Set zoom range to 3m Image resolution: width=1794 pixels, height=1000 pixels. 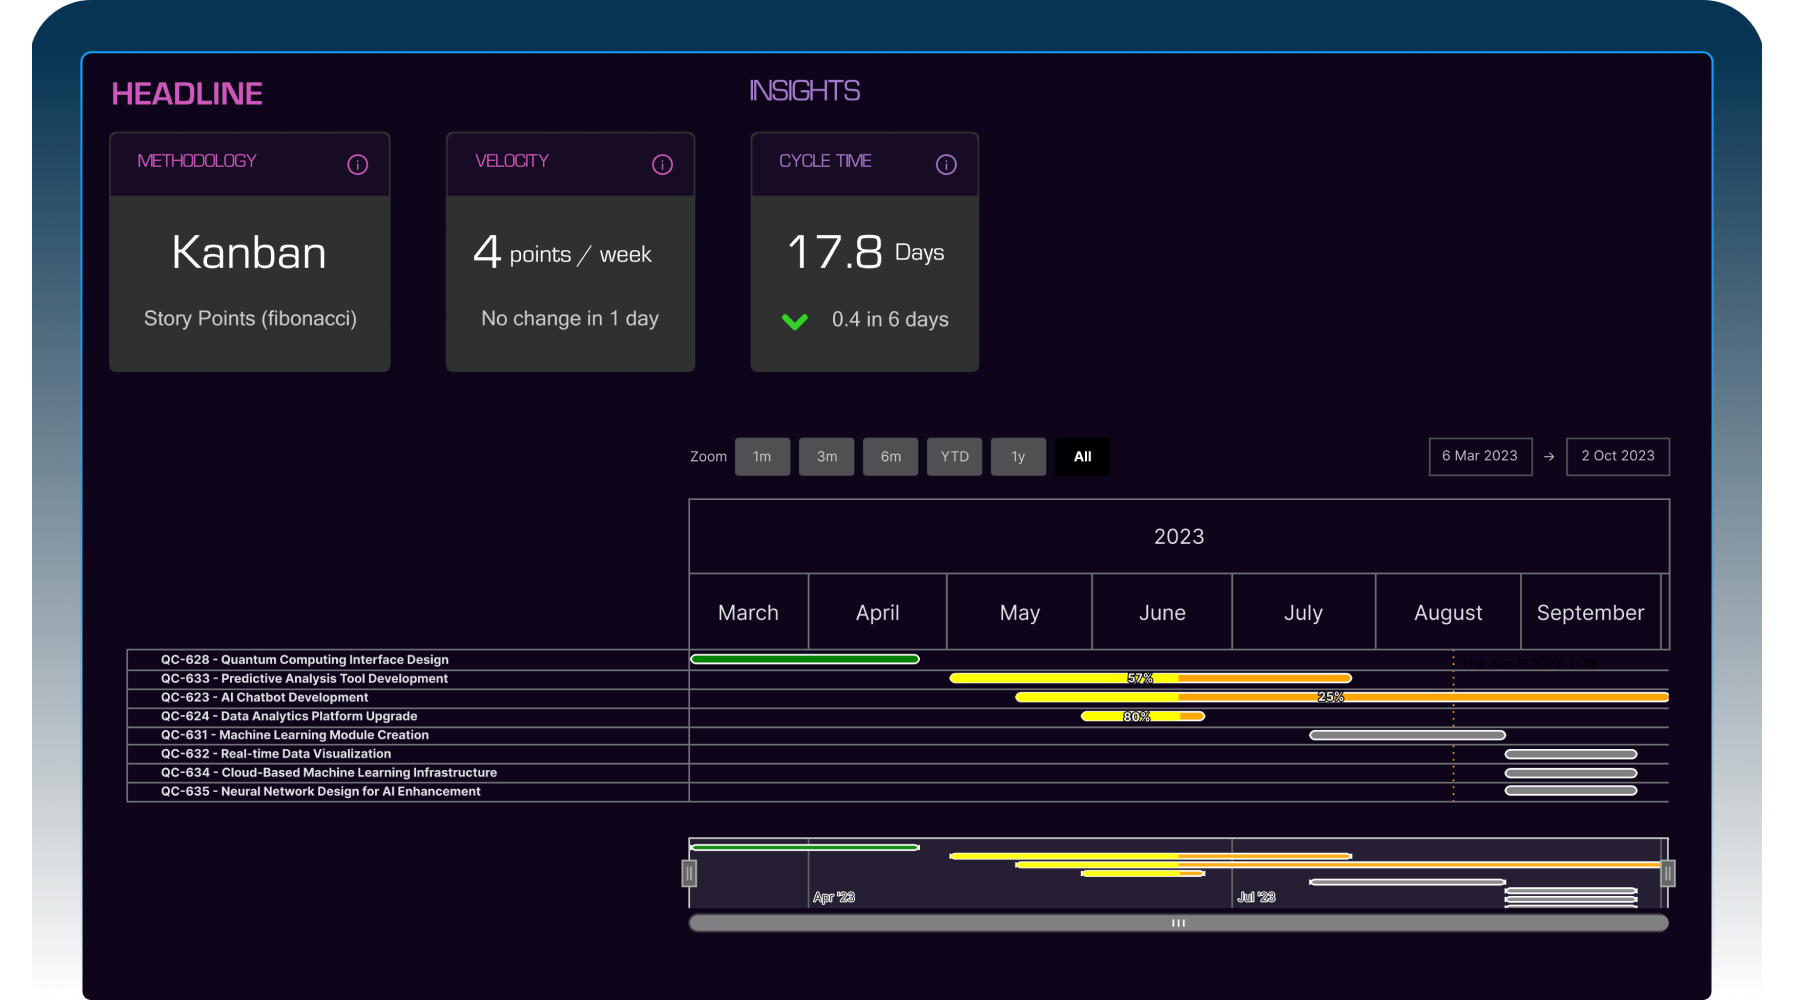click(x=826, y=457)
